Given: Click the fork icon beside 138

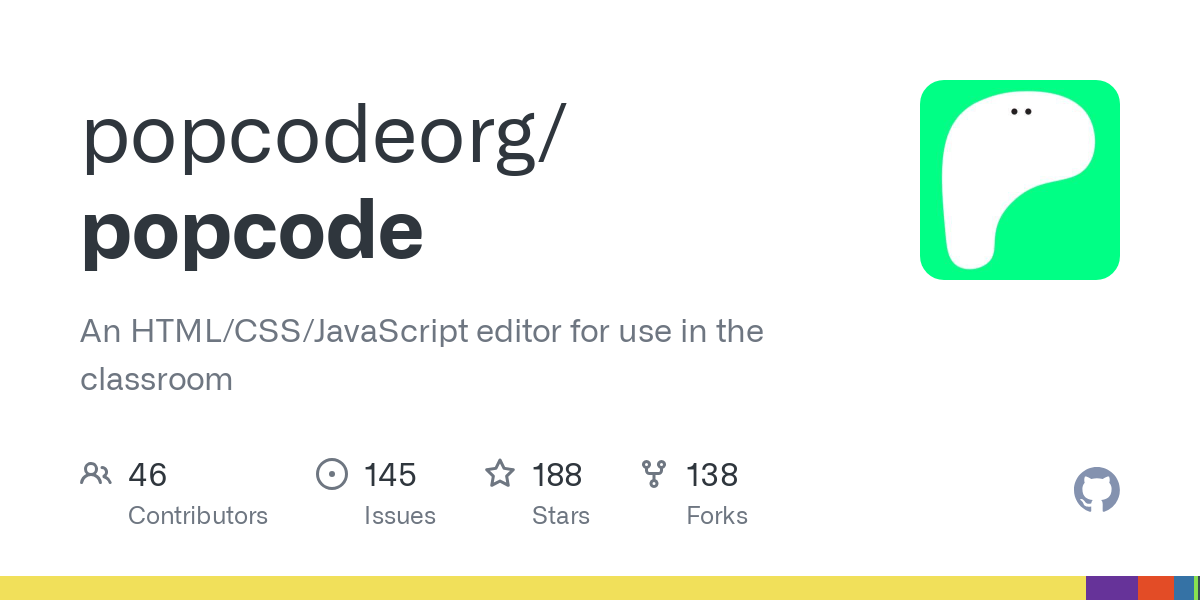Looking at the screenshot, I should [654, 474].
